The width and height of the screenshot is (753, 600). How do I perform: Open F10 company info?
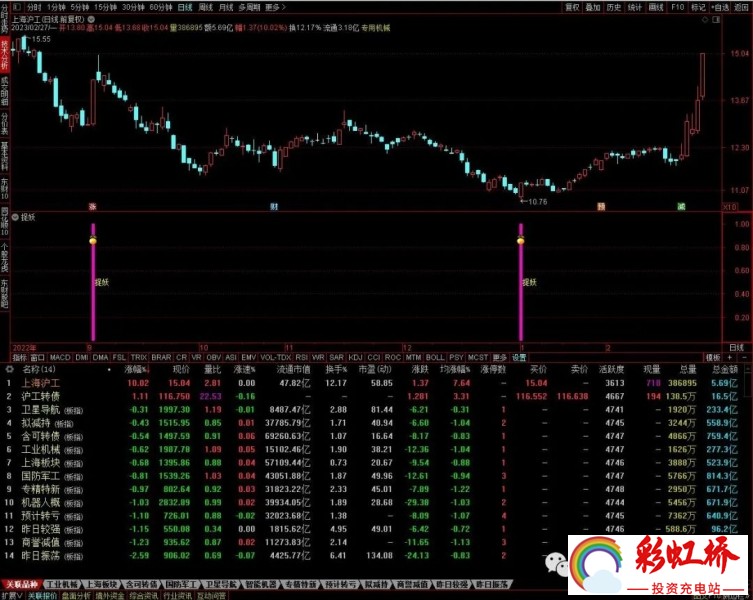pos(678,7)
